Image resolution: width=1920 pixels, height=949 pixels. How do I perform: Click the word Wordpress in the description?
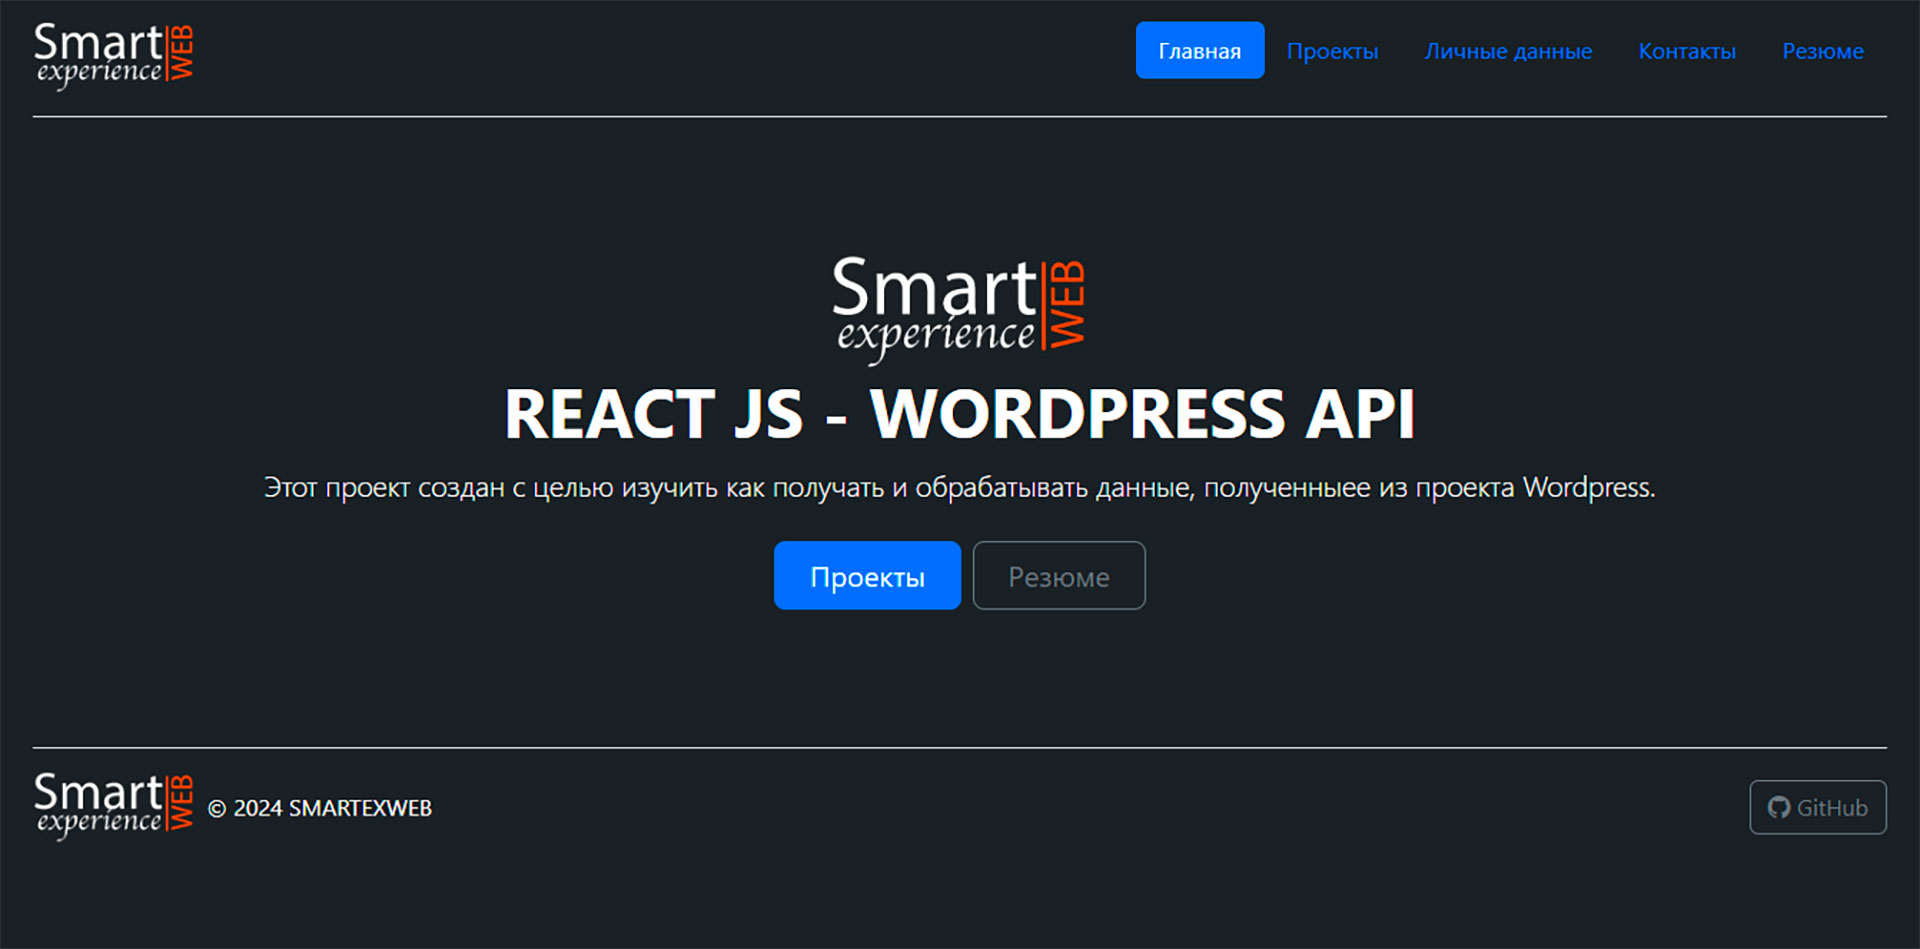[x=1586, y=488]
